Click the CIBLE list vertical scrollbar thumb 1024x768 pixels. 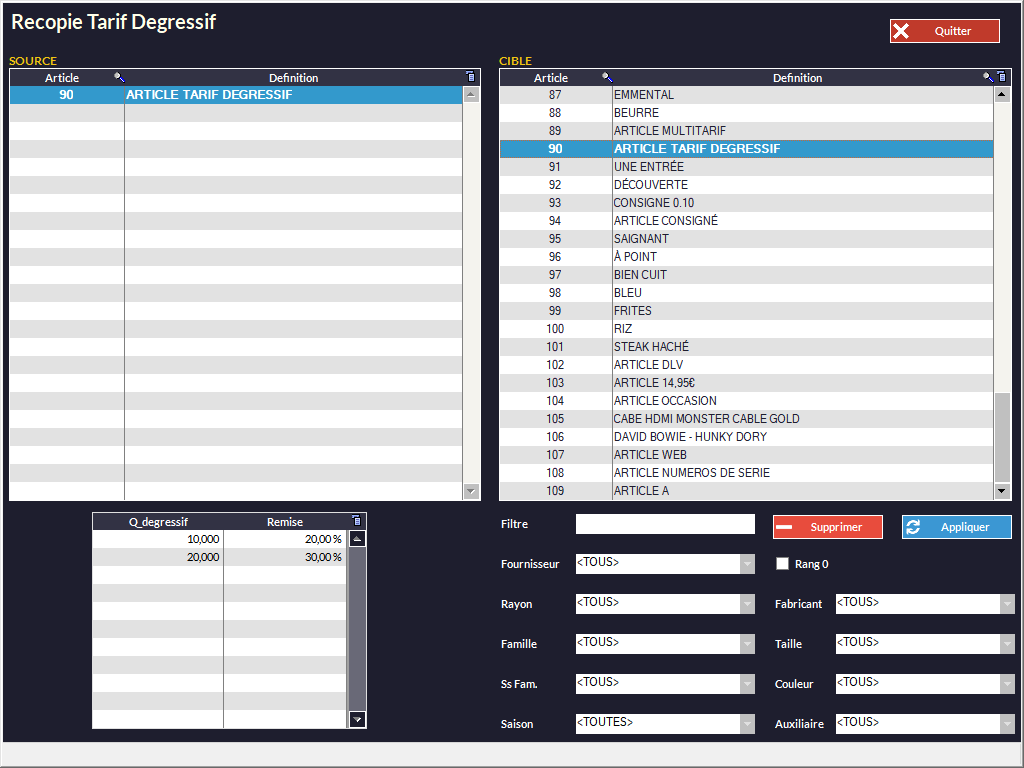[x=1002, y=436]
